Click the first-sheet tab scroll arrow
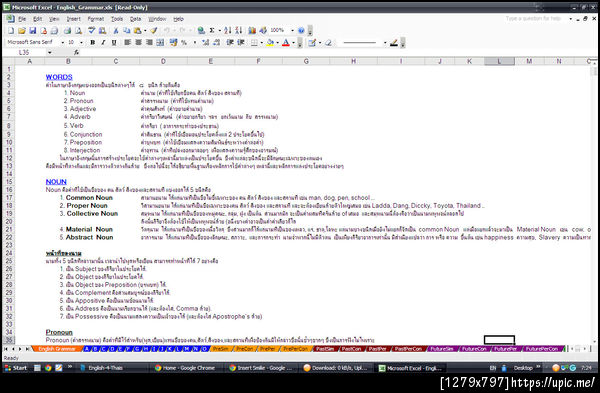600x393 pixels. [6, 349]
